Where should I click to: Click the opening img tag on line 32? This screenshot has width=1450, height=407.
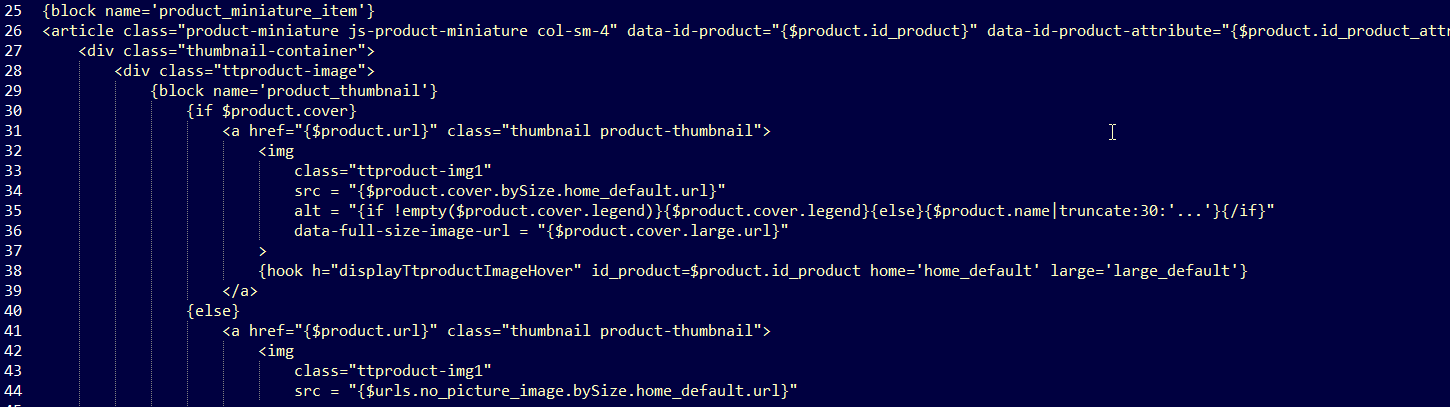click(276, 151)
